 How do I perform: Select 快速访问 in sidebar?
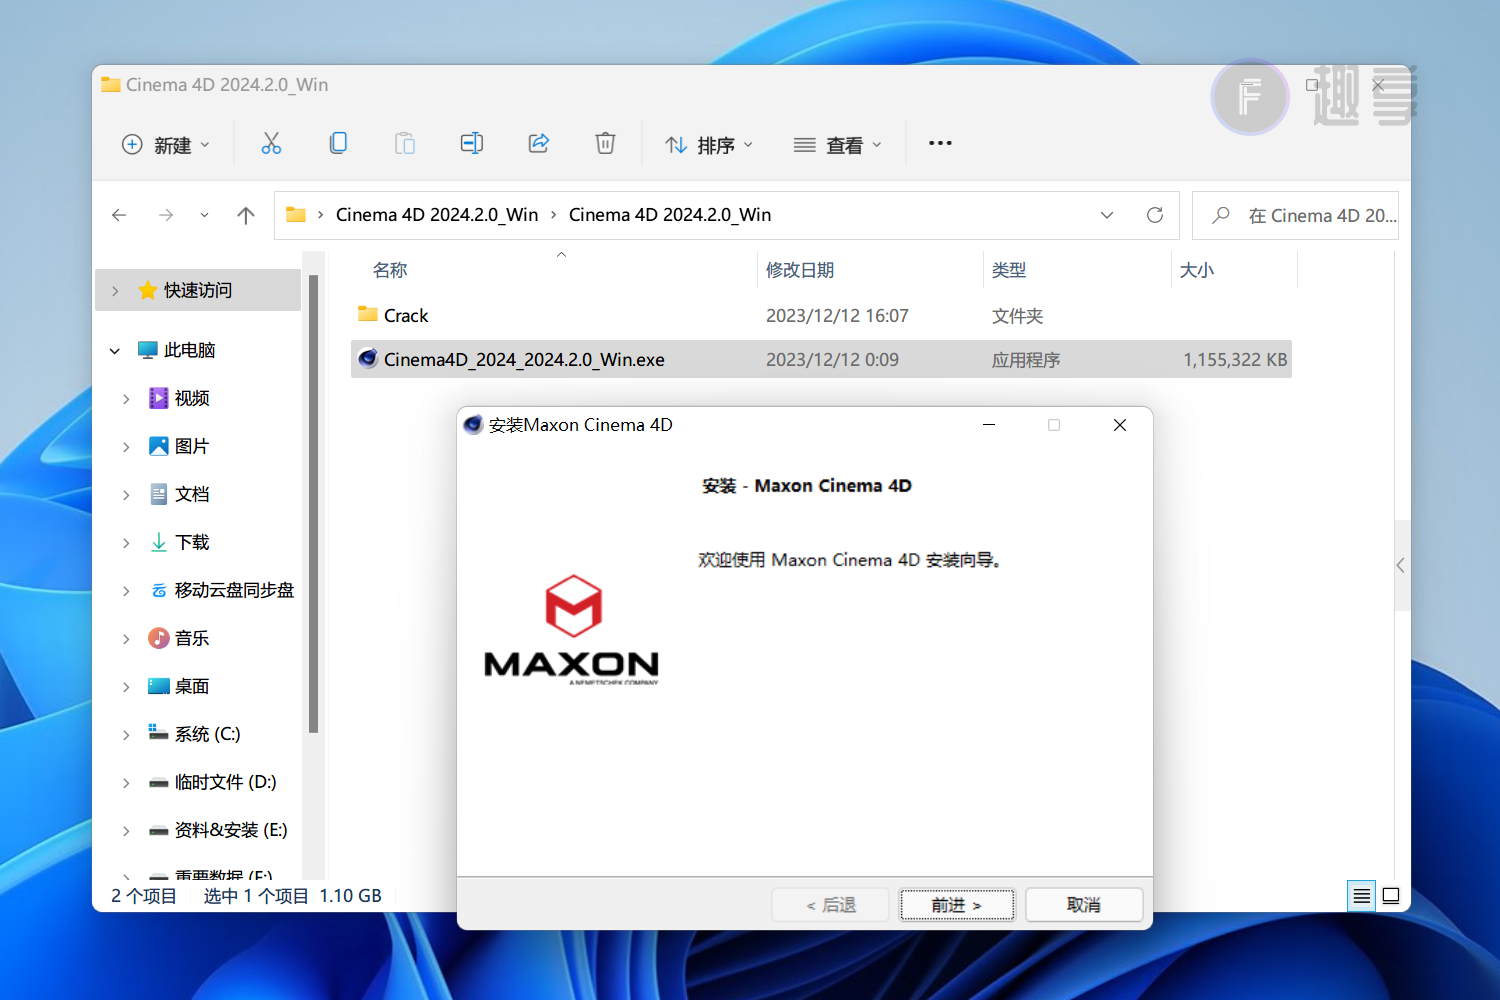198,290
